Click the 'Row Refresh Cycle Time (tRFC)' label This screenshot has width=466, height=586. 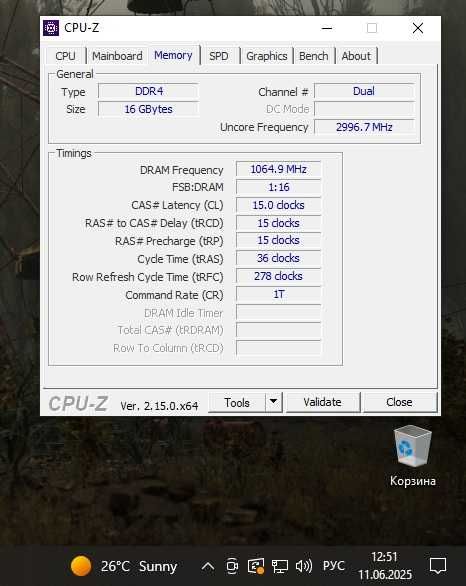click(x=148, y=277)
